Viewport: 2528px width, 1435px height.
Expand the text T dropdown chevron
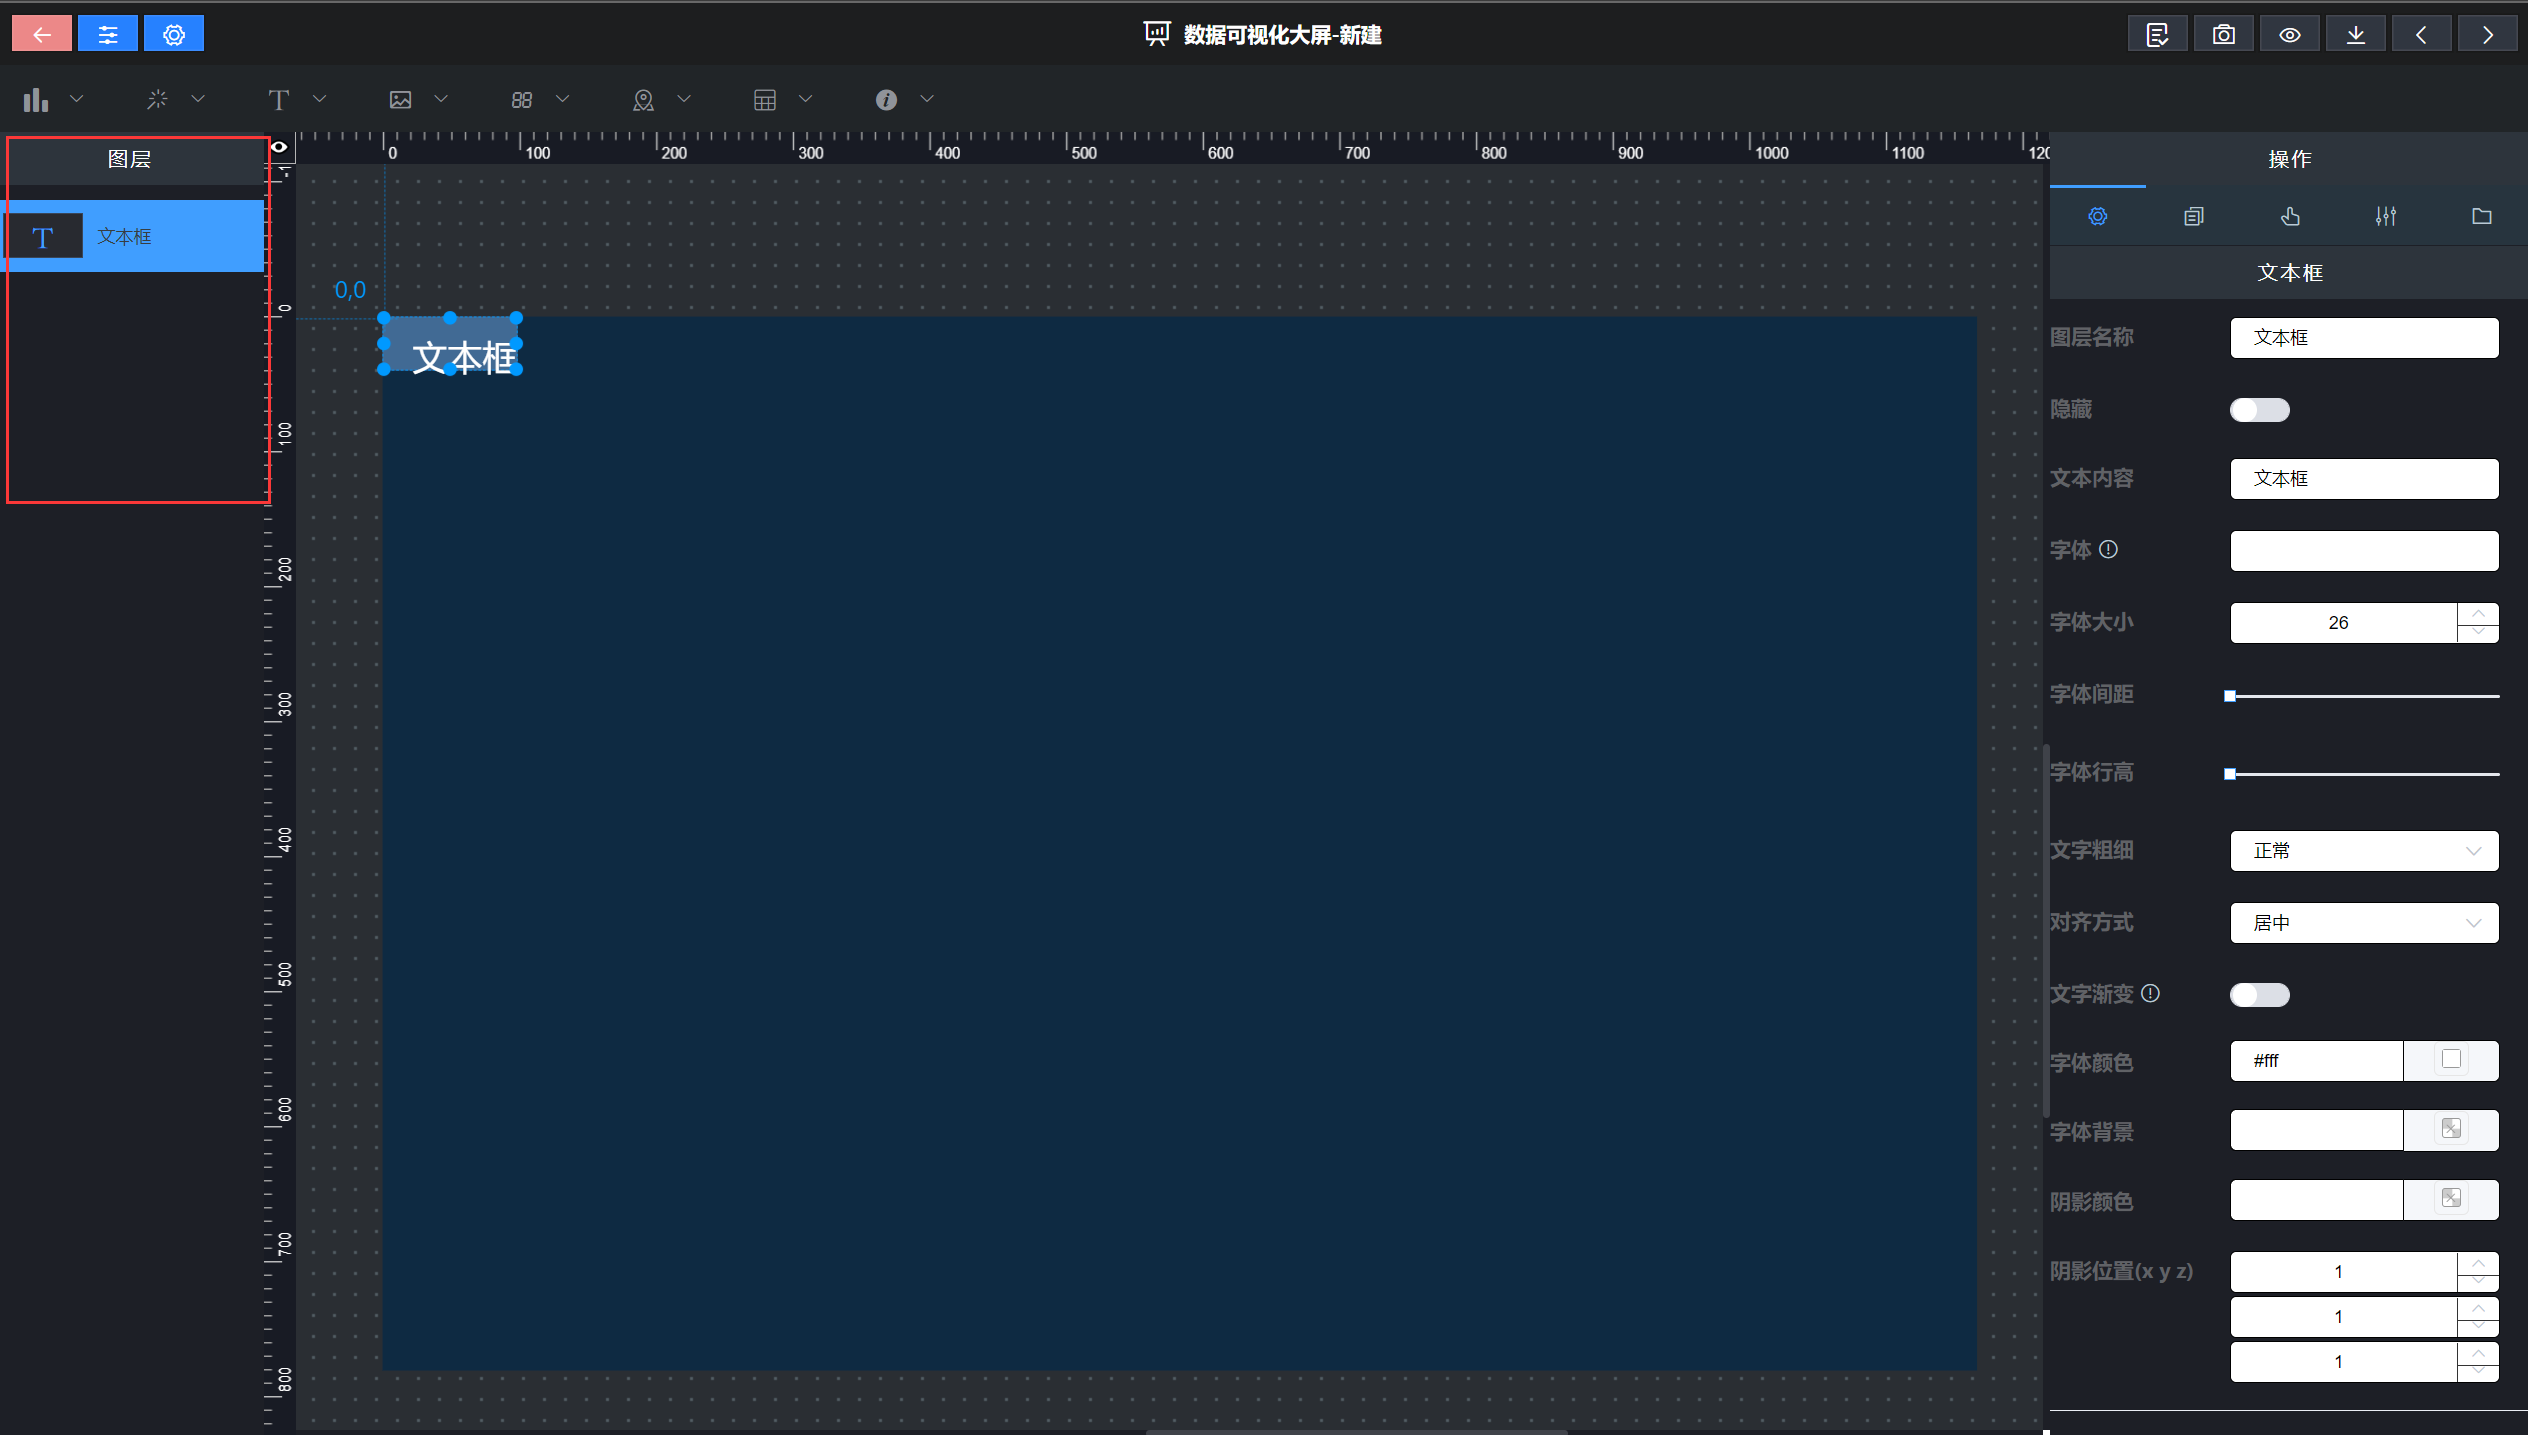coord(320,99)
